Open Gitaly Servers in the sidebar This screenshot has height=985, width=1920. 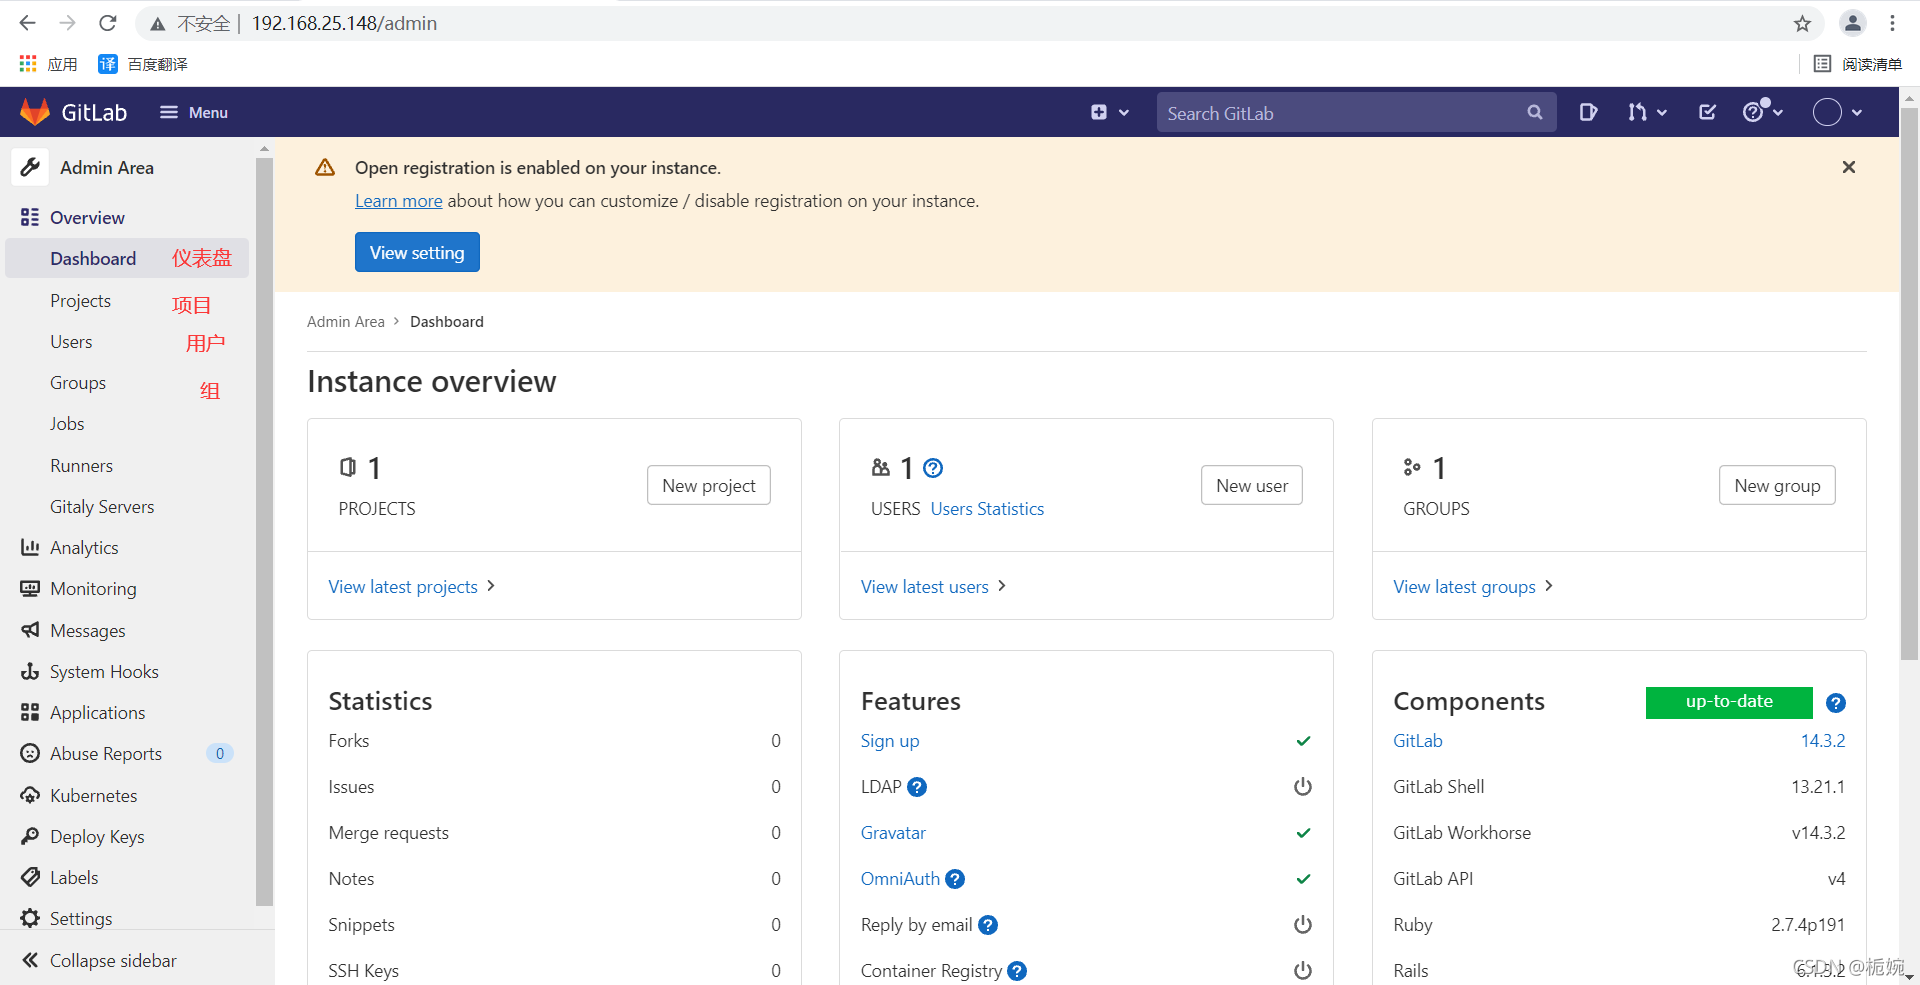pyautogui.click(x=102, y=507)
